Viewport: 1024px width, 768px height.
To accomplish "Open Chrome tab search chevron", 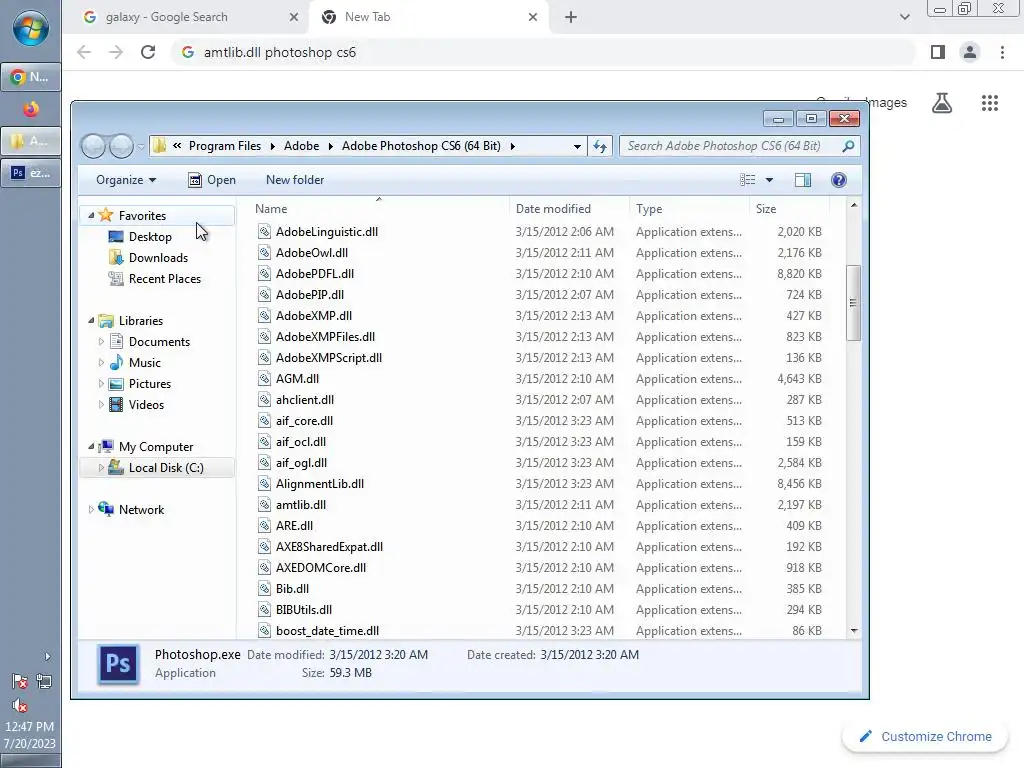I will click(904, 17).
